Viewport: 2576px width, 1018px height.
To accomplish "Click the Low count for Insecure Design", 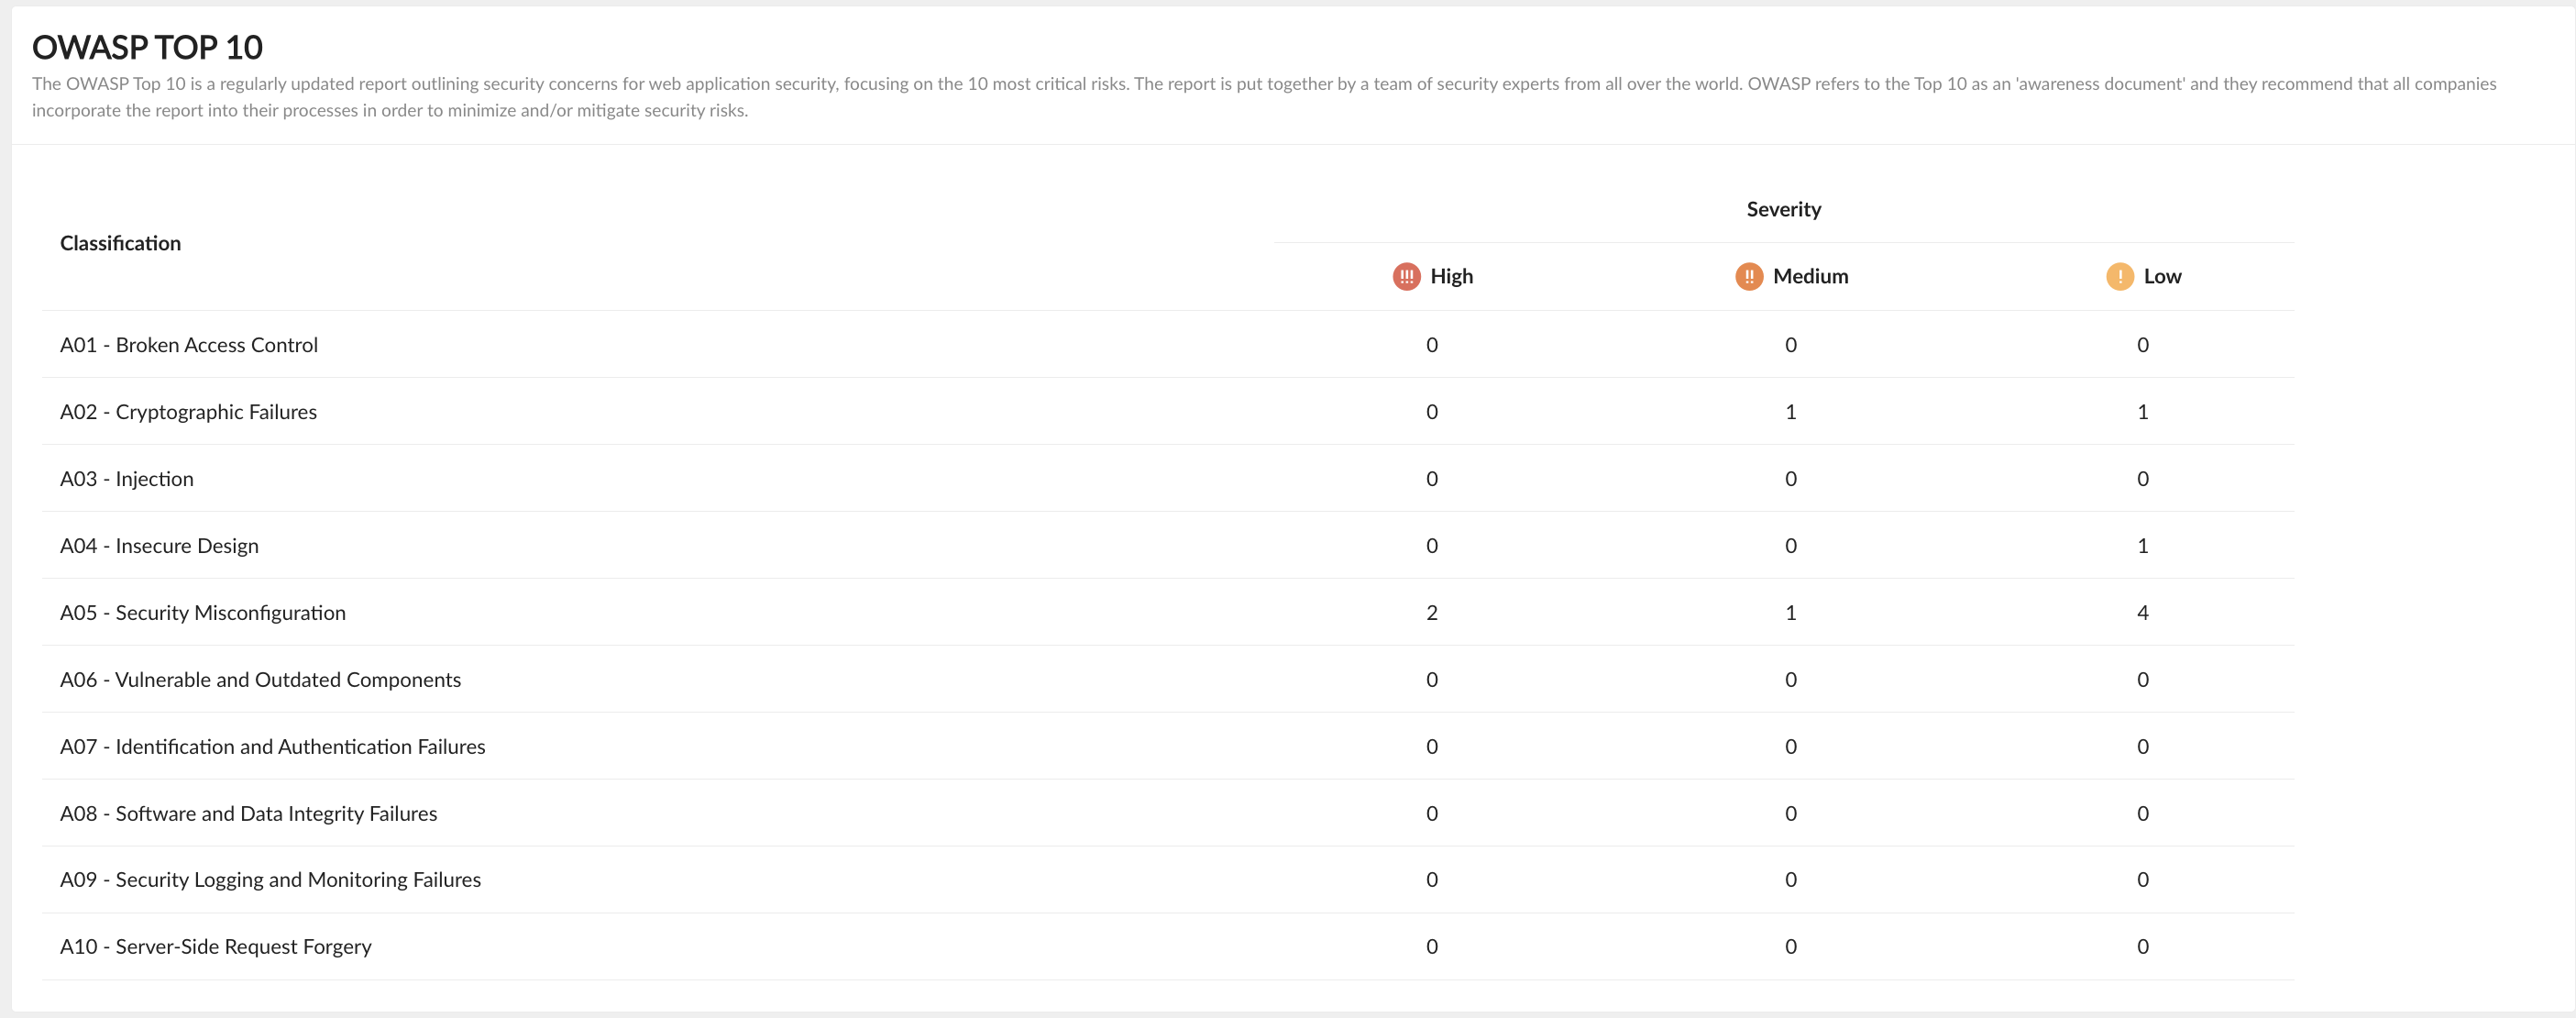I will click(2142, 546).
